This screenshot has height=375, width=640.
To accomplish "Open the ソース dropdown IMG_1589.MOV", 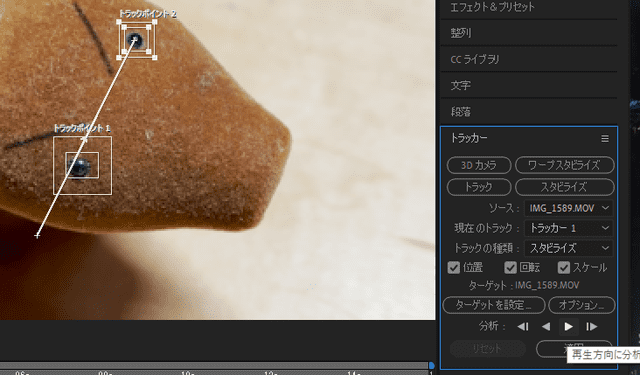I will click(x=569, y=209).
